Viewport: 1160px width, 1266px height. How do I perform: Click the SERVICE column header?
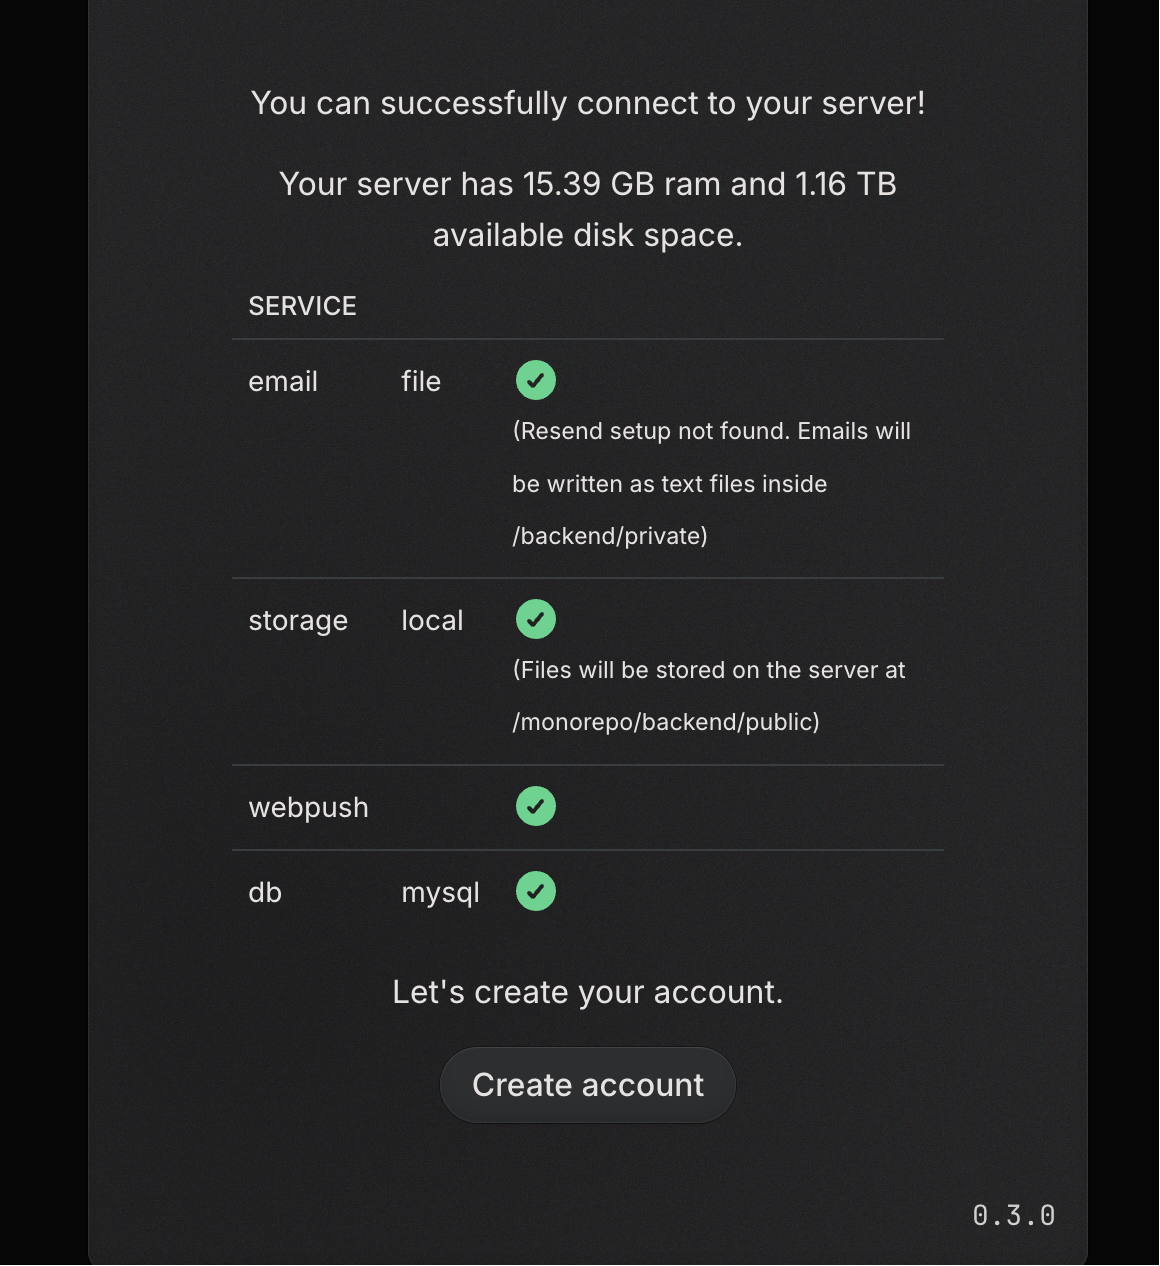click(x=303, y=306)
